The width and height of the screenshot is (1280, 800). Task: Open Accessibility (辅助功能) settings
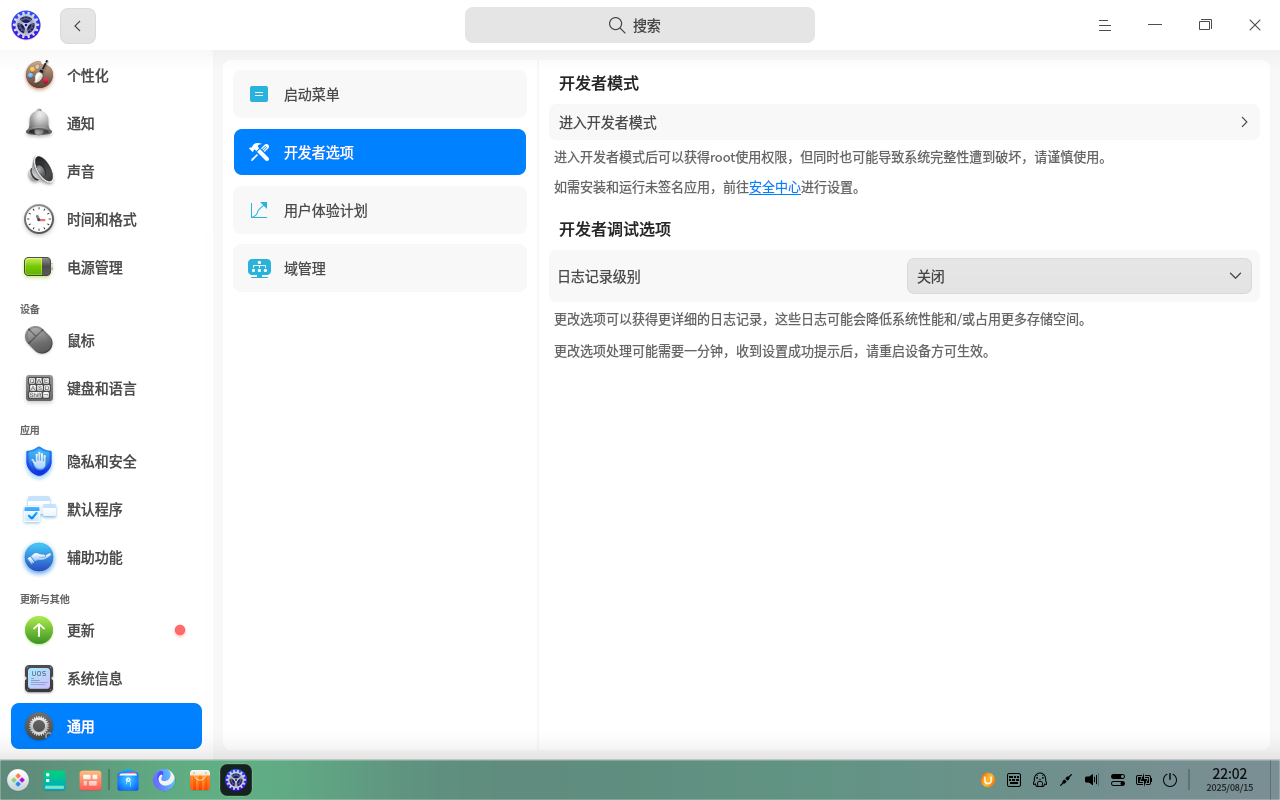tap(94, 558)
